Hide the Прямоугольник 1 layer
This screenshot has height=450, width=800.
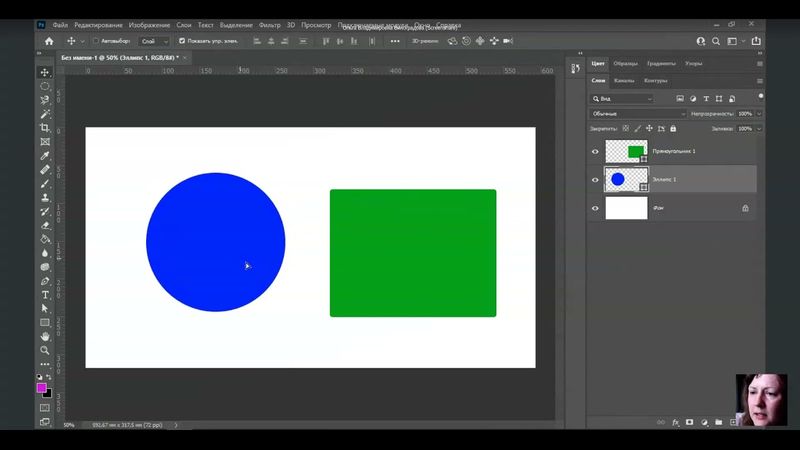pos(595,151)
